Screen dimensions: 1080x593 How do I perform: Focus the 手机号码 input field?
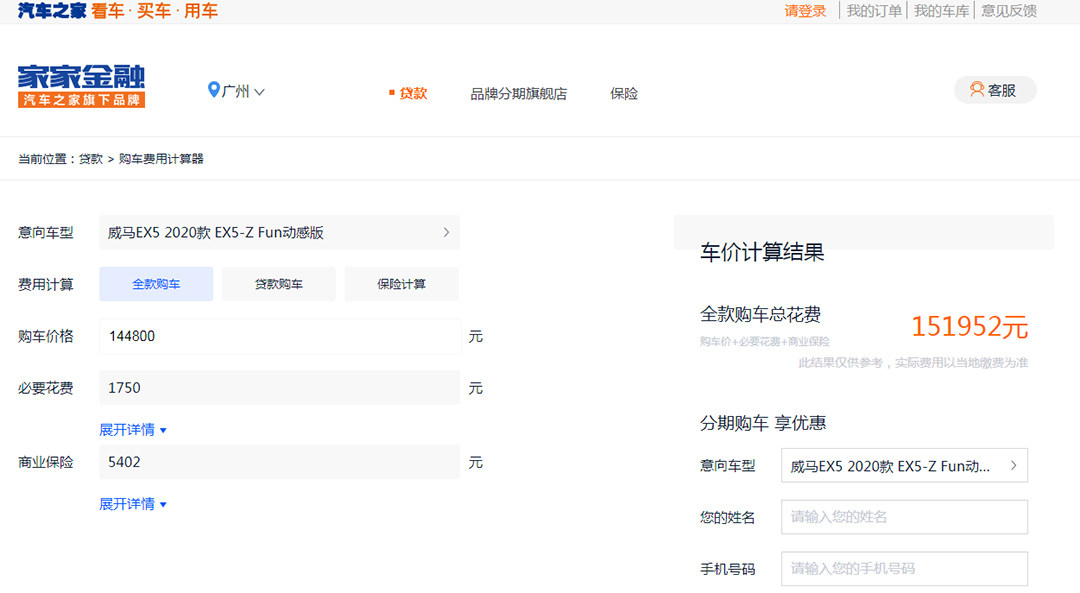tap(903, 569)
